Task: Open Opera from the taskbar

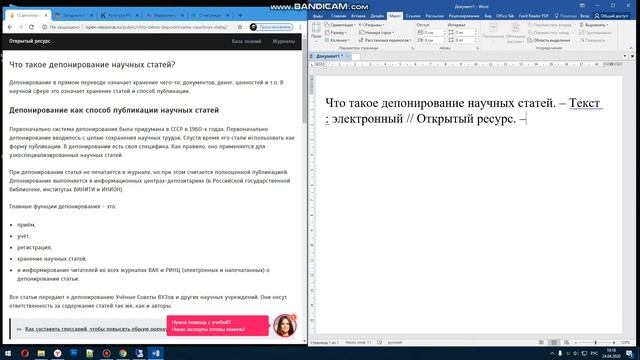Action: tap(25, 353)
